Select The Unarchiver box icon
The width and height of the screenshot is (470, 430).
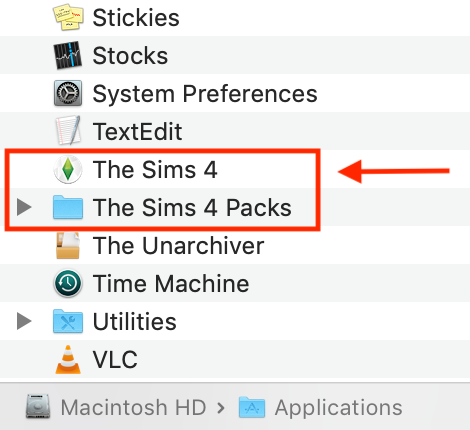[x=68, y=246]
